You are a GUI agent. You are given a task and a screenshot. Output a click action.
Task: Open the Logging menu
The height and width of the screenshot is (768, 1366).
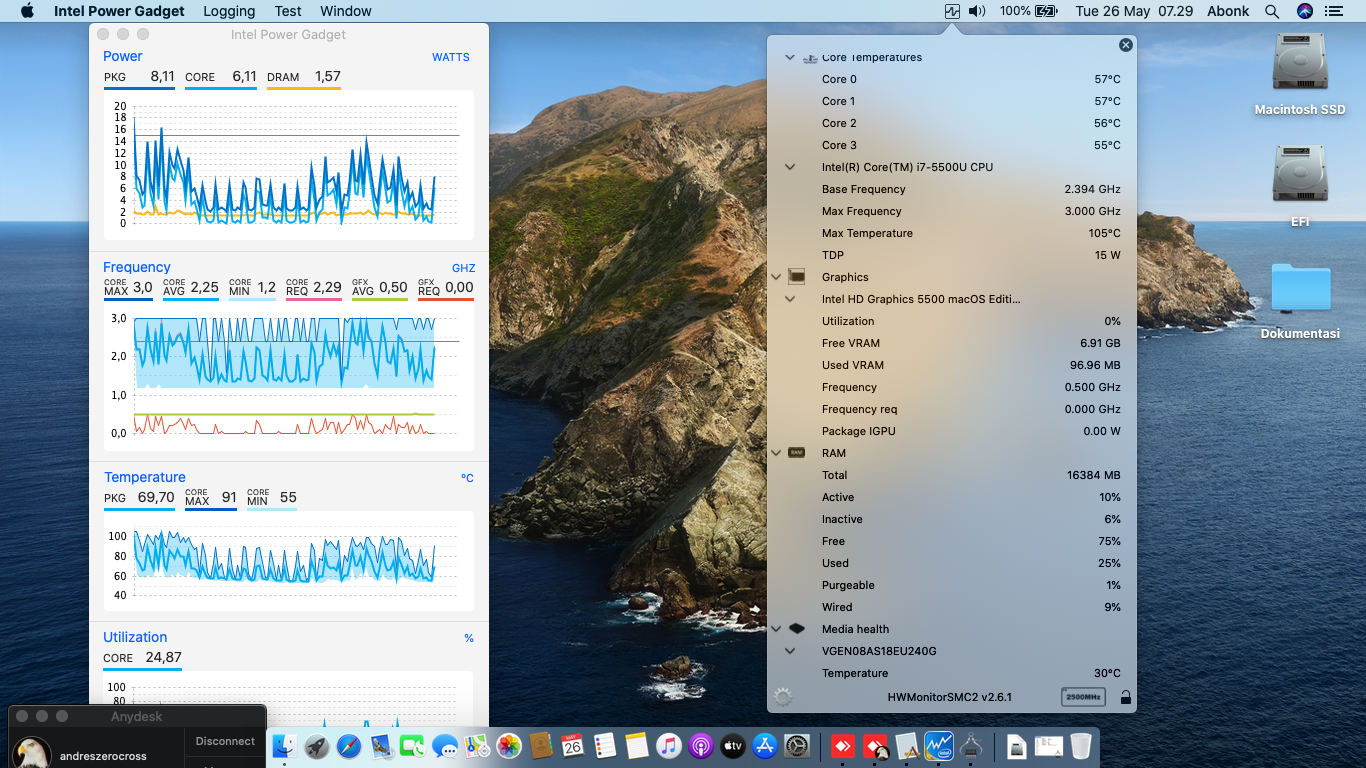[x=228, y=11]
